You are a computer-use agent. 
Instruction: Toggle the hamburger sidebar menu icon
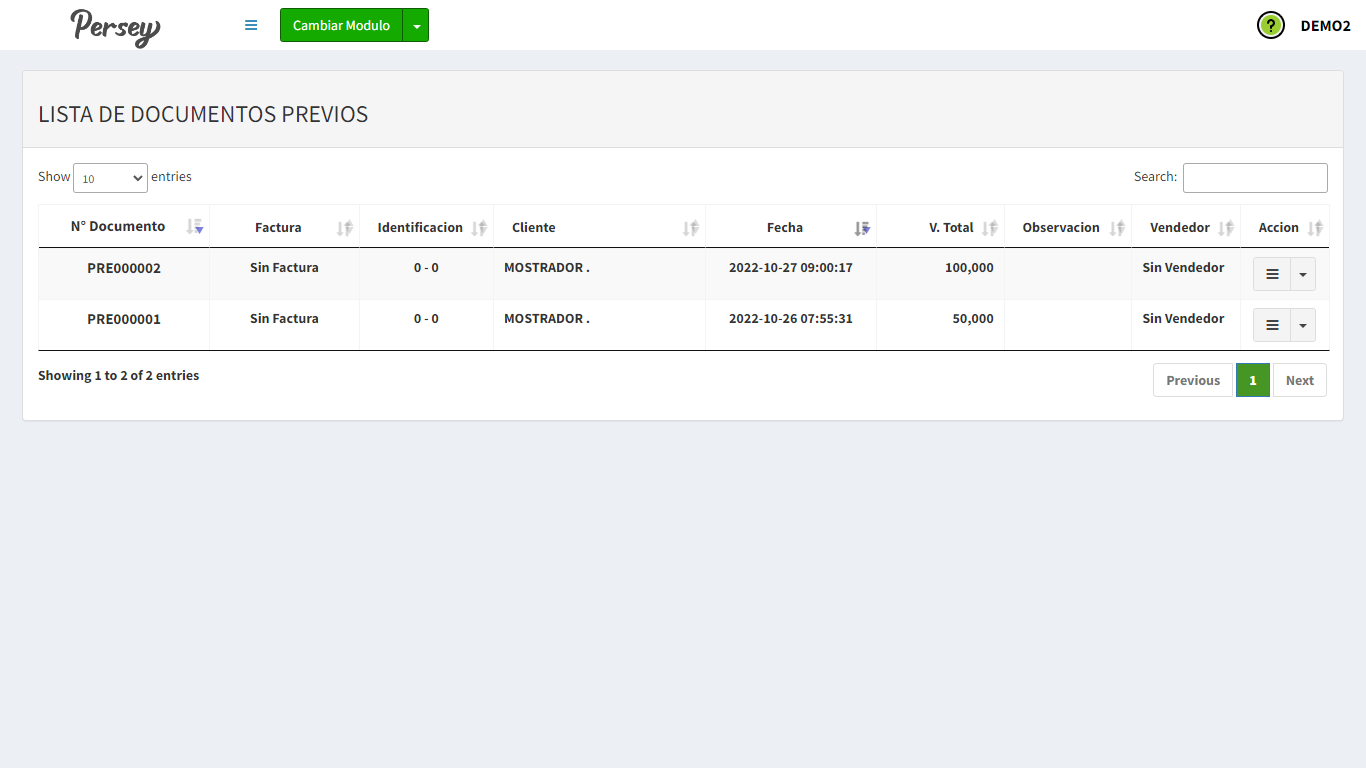(251, 25)
